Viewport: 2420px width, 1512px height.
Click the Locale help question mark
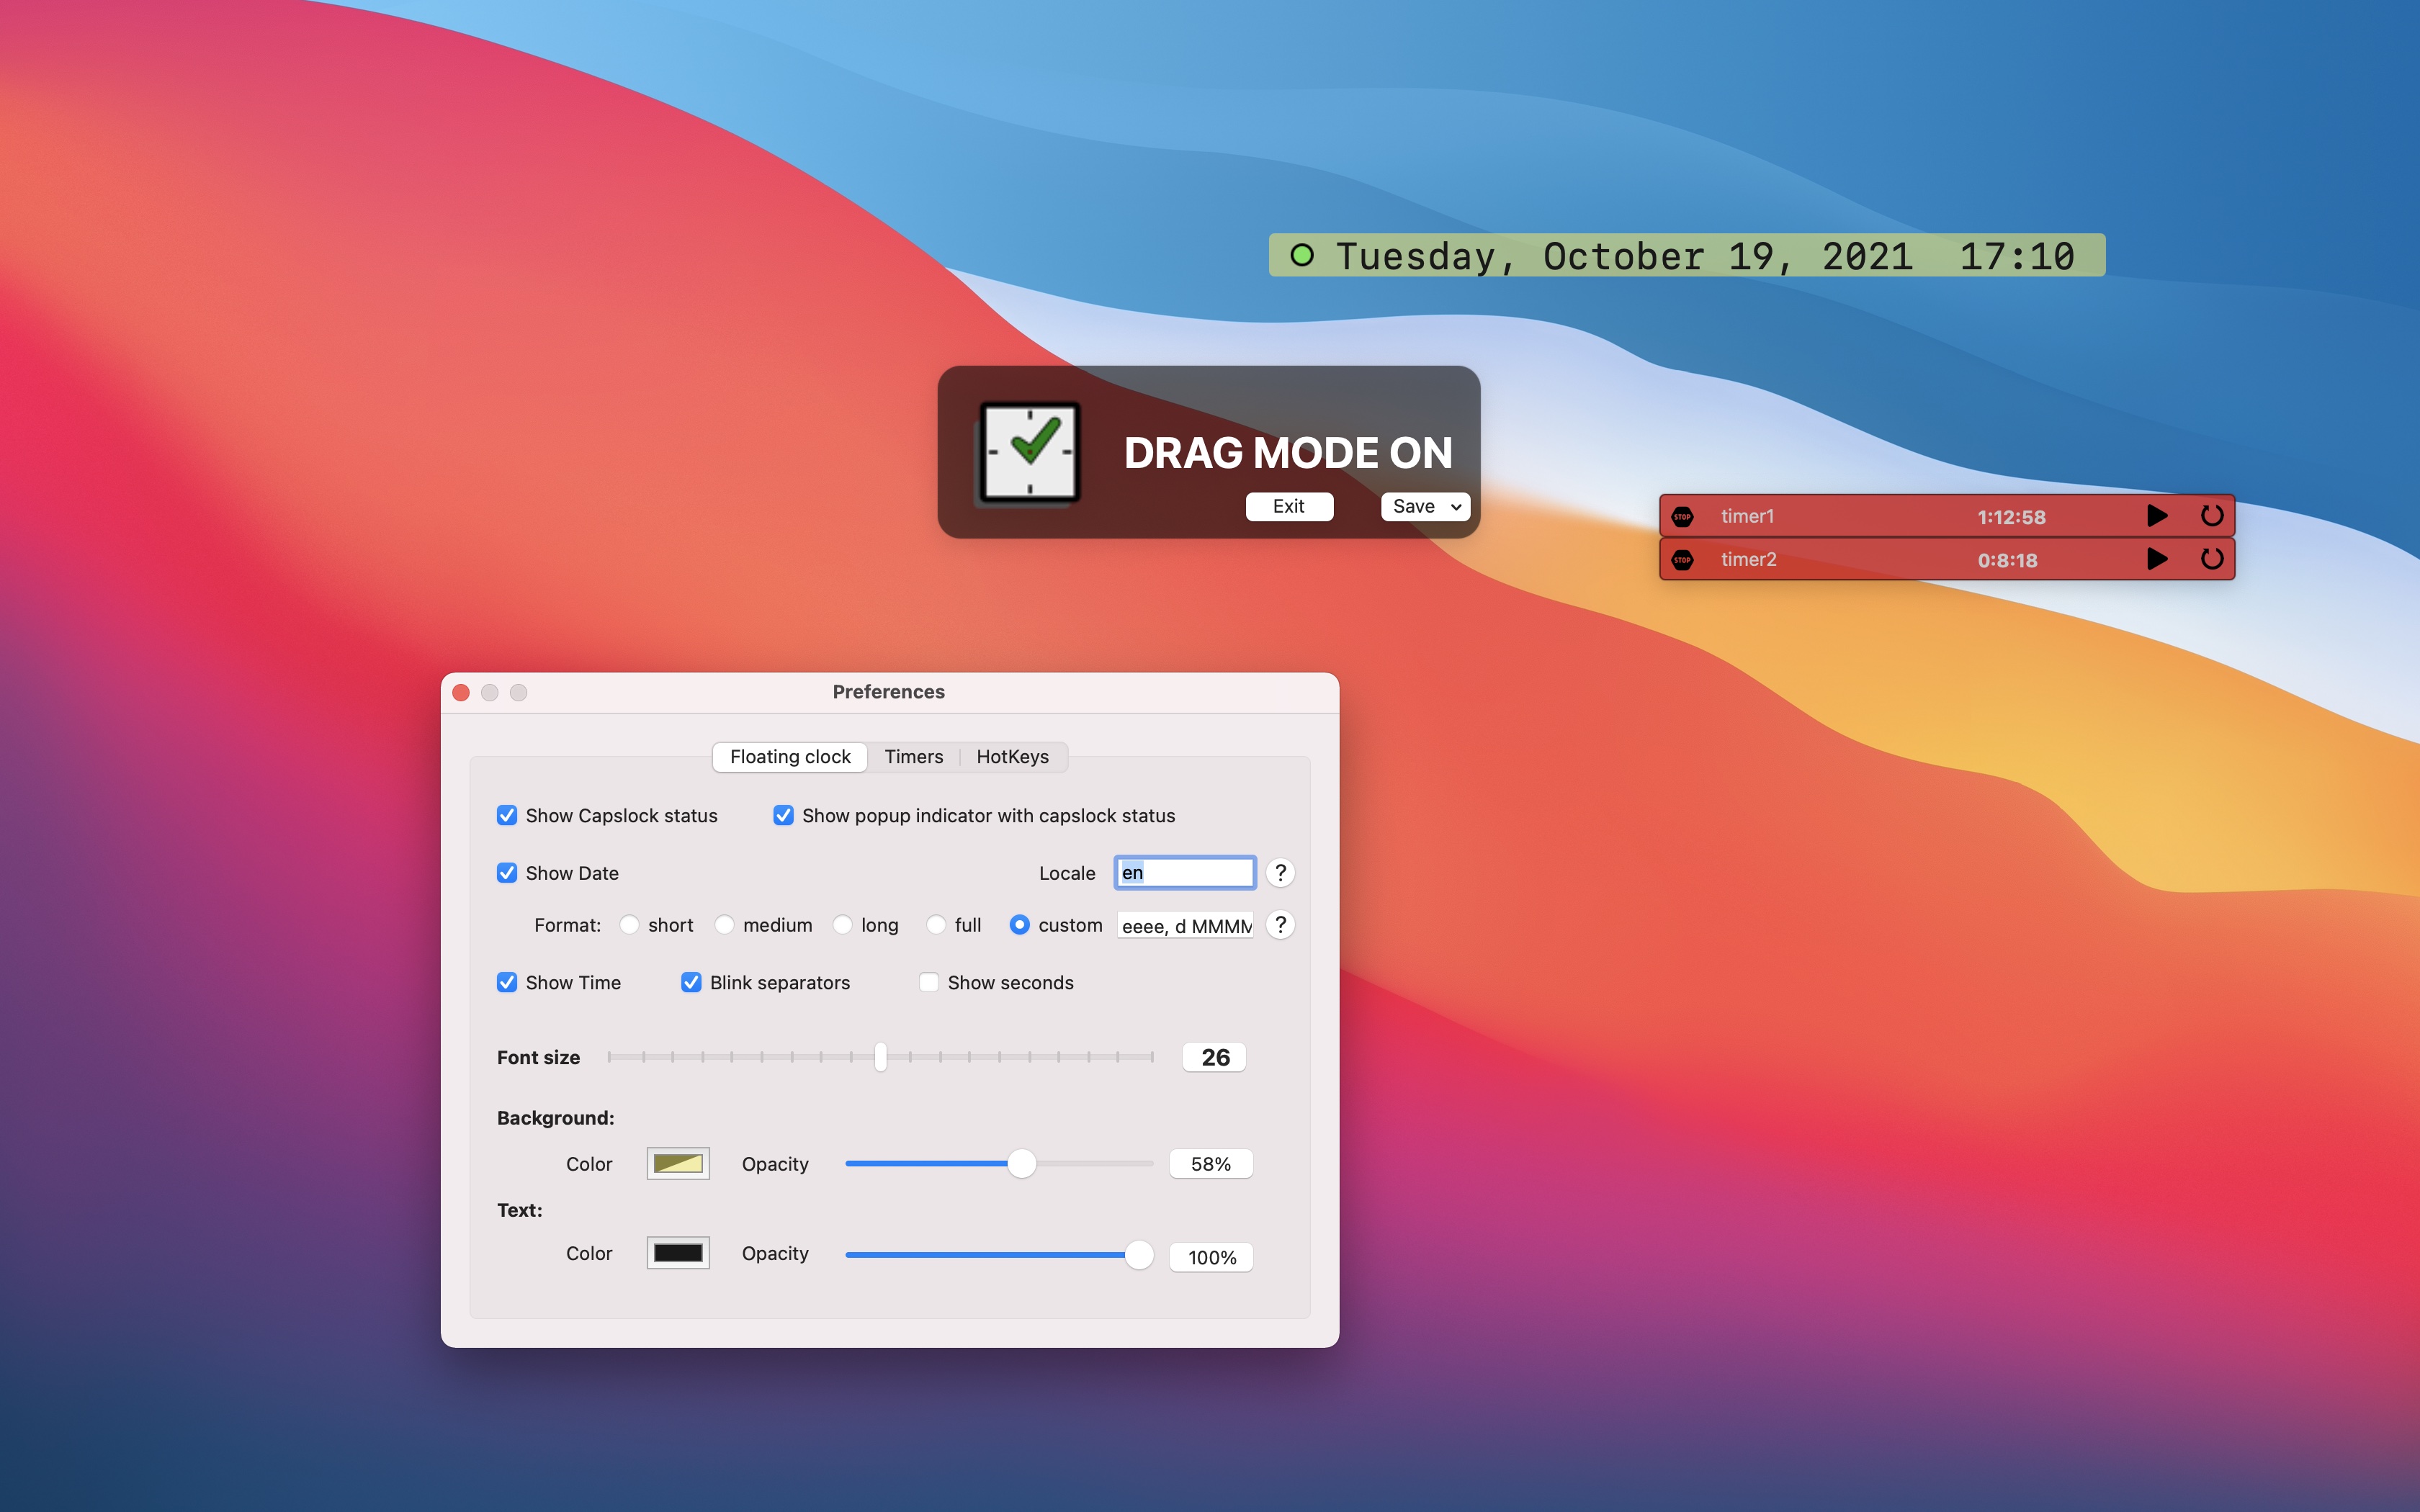pyautogui.click(x=1280, y=873)
